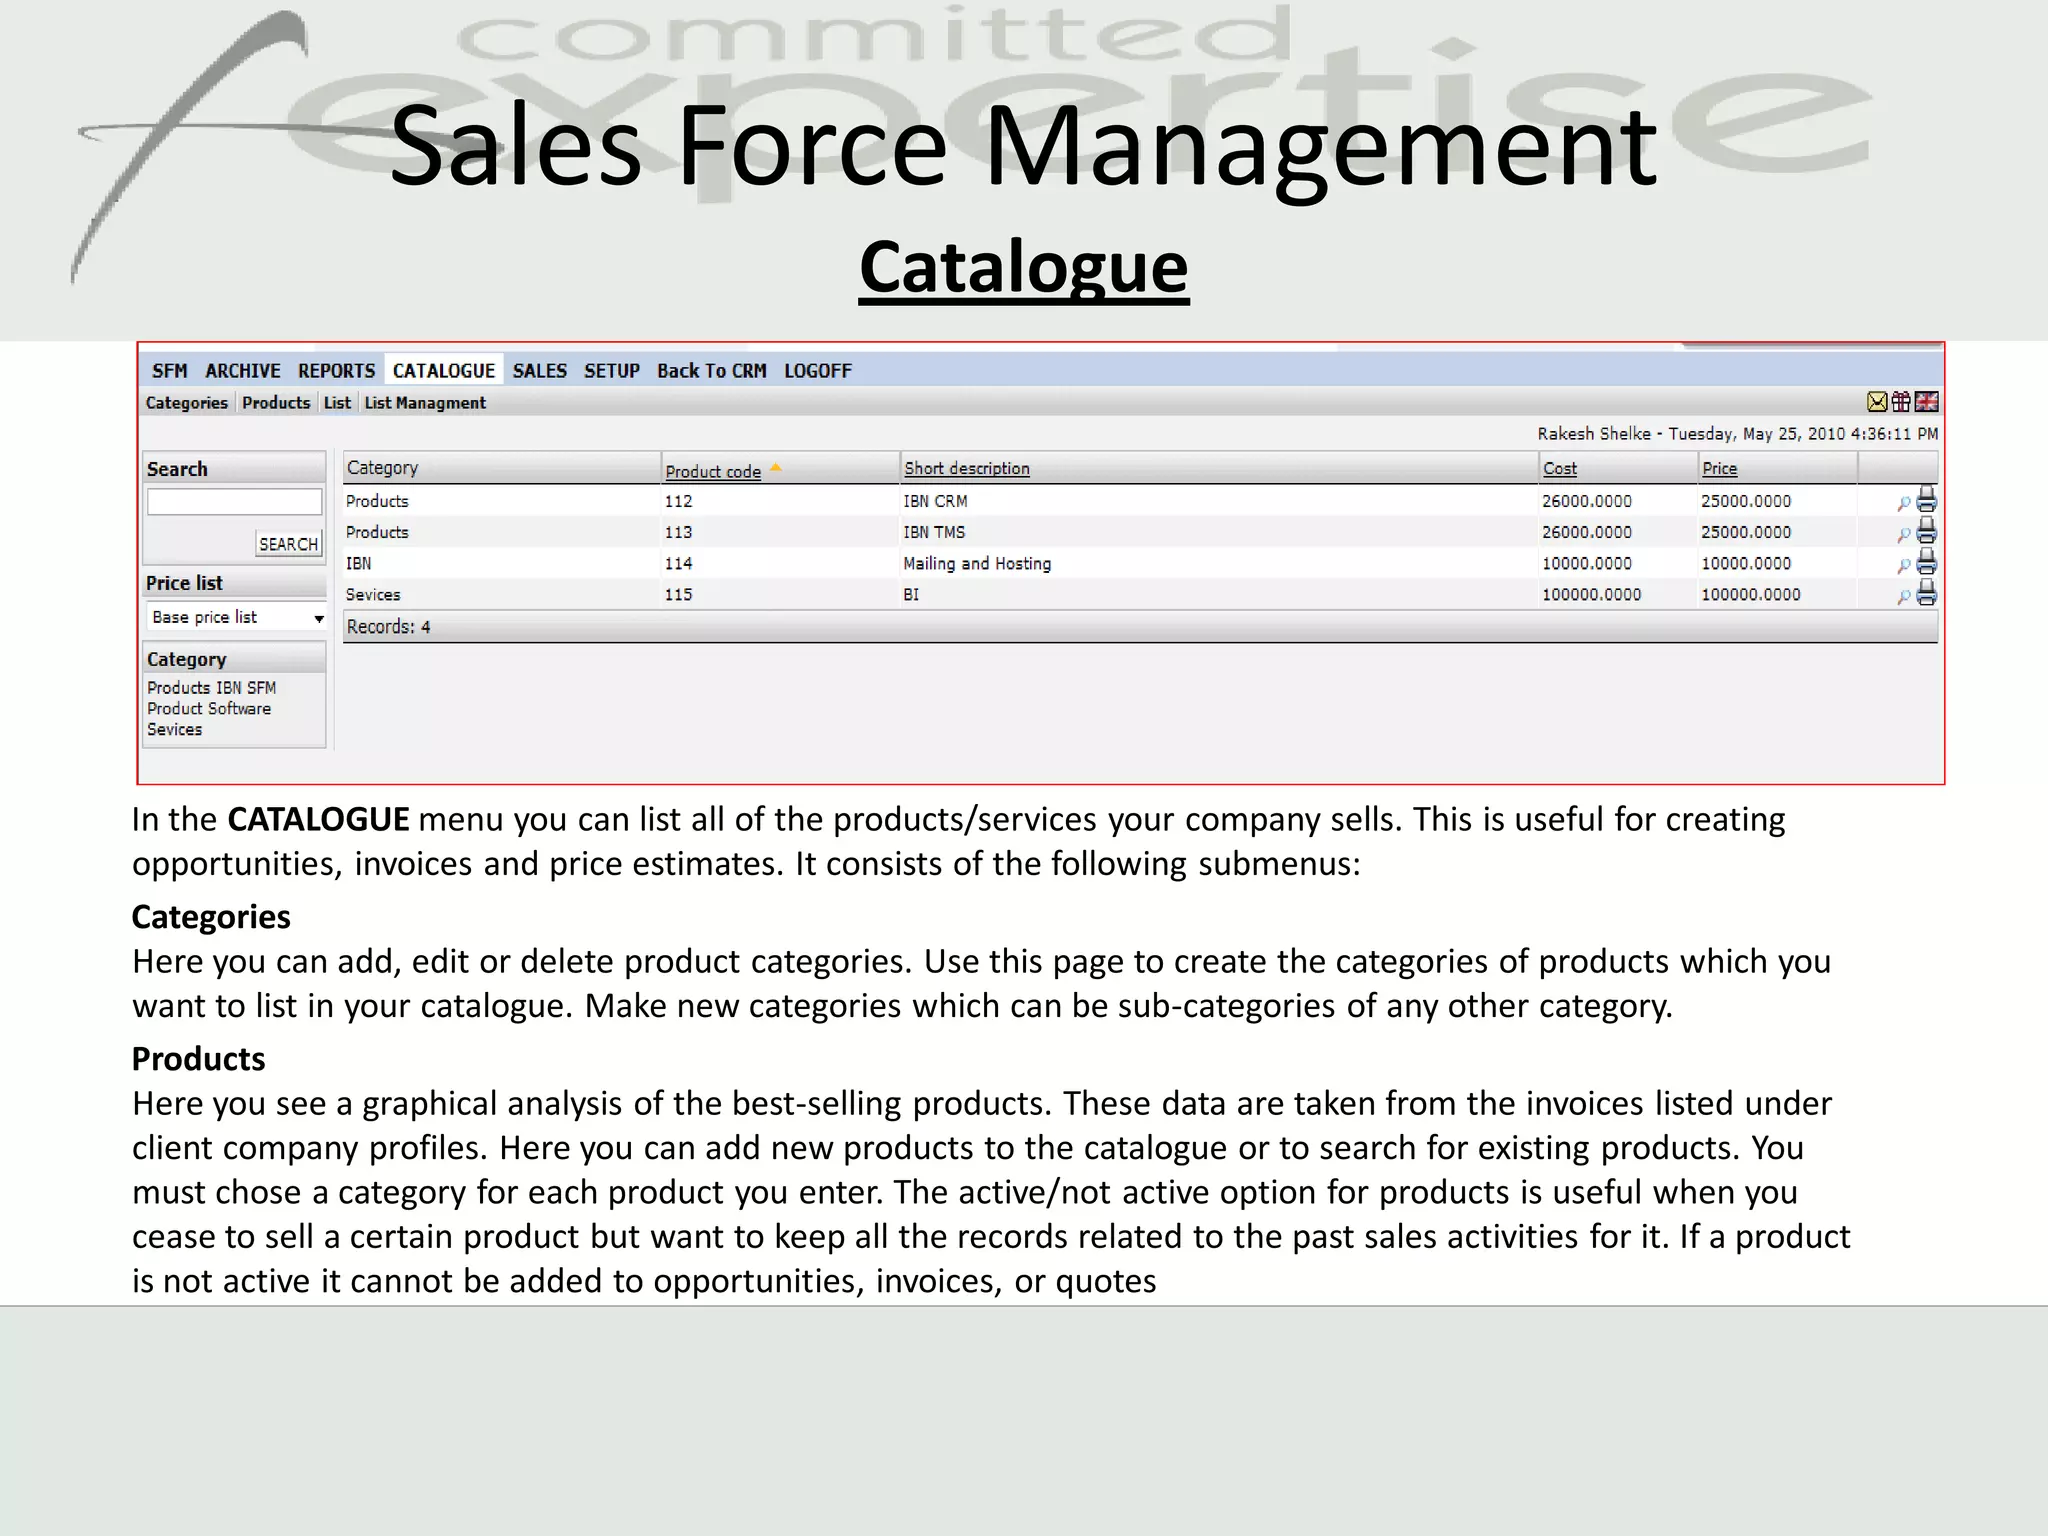
Task: View details magnifier for BI row
Action: 1904,597
